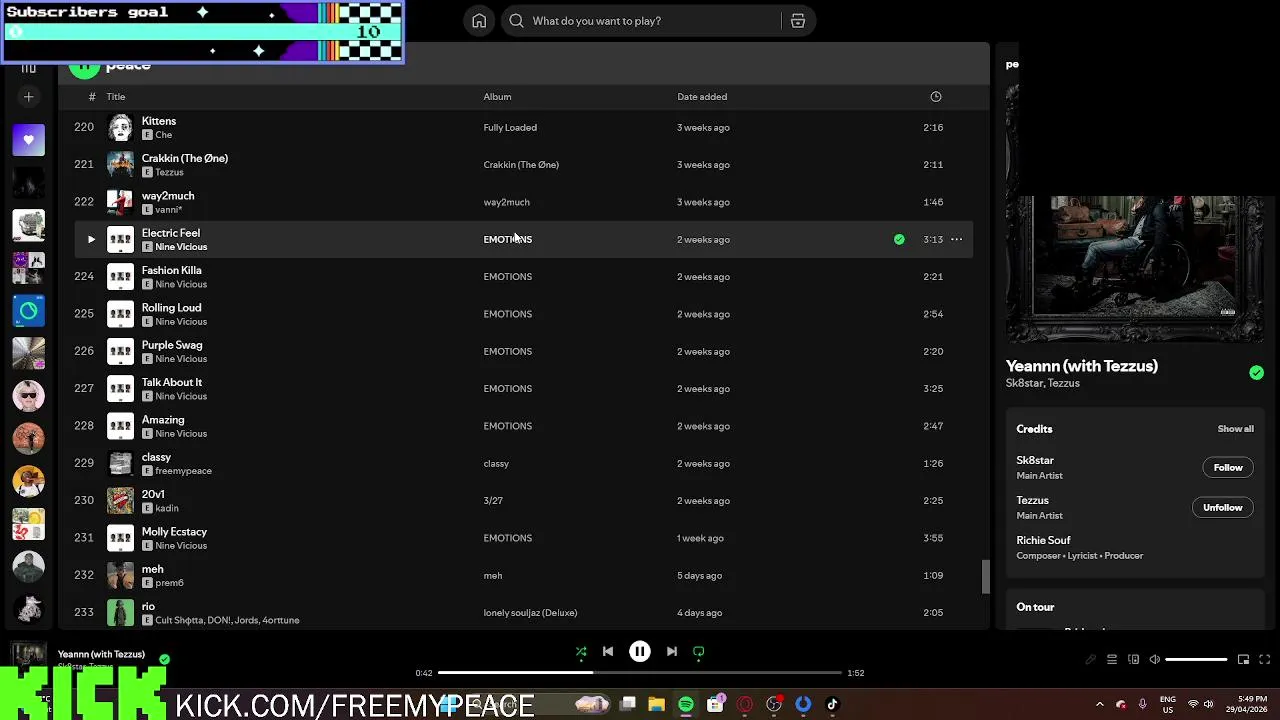This screenshot has height=720, width=1280.
Task: Open the Browse icon in search bar
Action: [798, 21]
